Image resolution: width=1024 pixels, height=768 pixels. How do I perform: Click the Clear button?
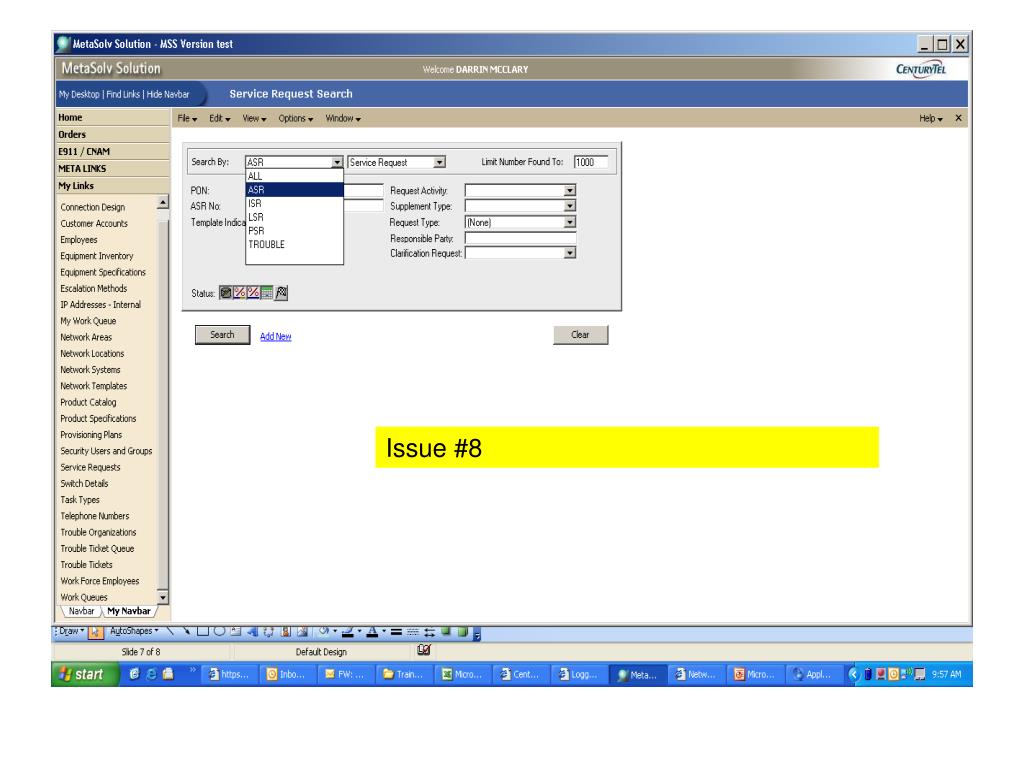[581, 334]
